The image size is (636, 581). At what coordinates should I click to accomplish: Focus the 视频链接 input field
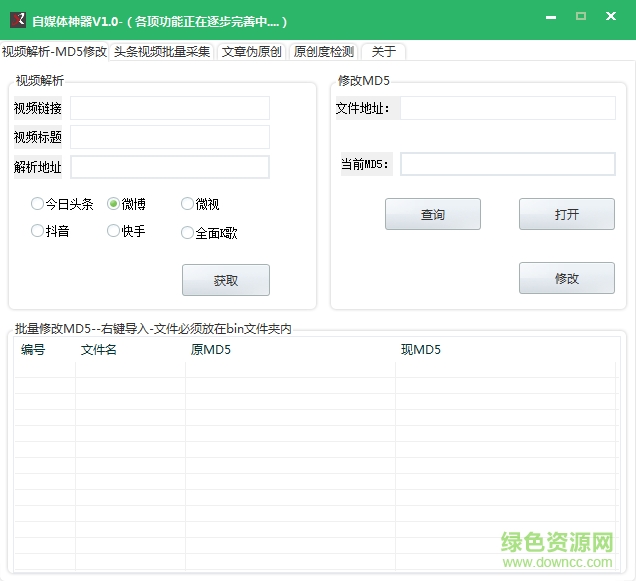click(169, 108)
